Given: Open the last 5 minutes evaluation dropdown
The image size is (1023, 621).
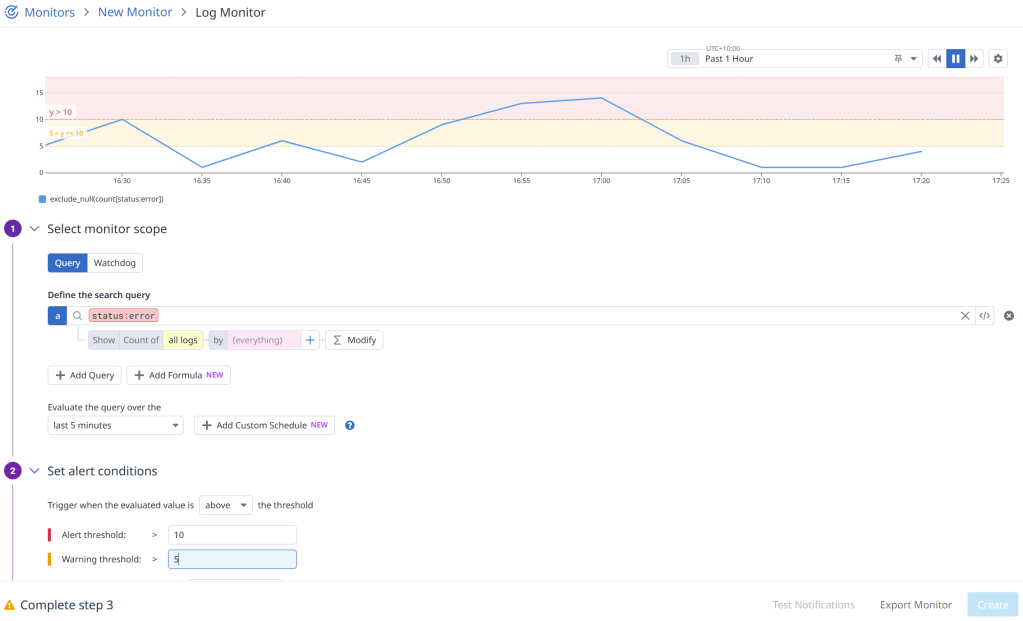Looking at the screenshot, I should (115, 425).
